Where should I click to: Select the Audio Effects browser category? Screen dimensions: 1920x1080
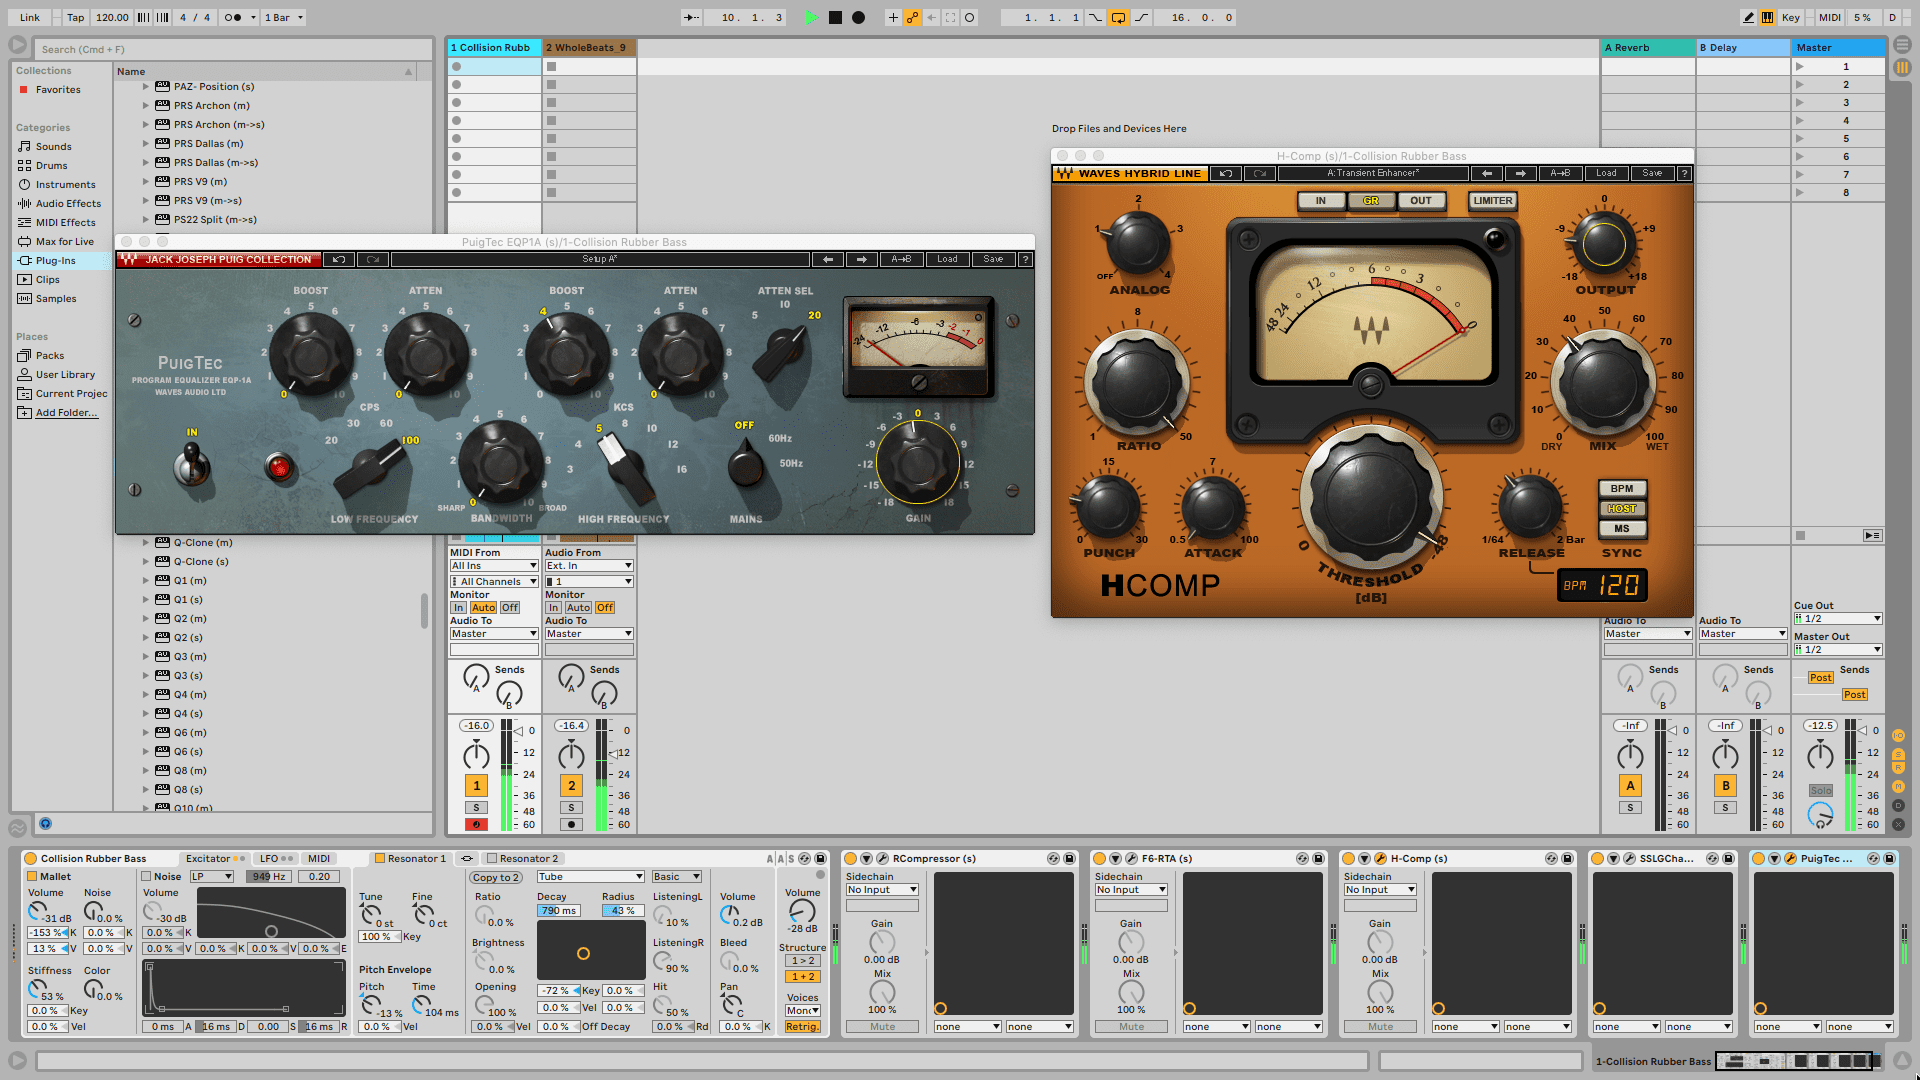point(62,203)
